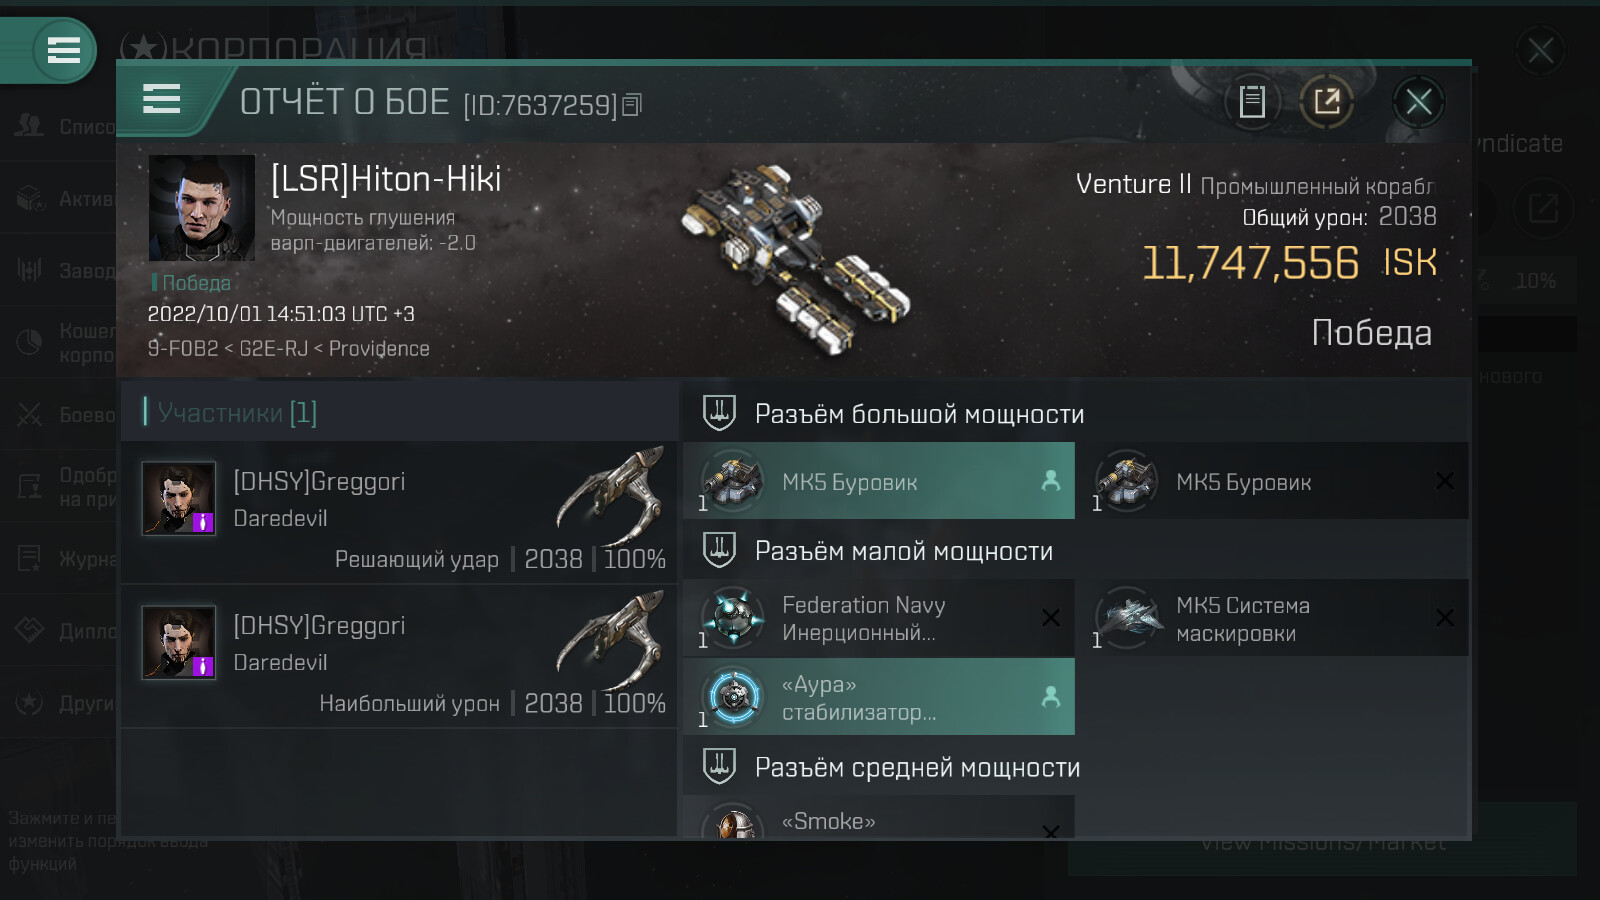Open the Участники [1] participants tab
This screenshot has height=900, width=1600.
[237, 412]
